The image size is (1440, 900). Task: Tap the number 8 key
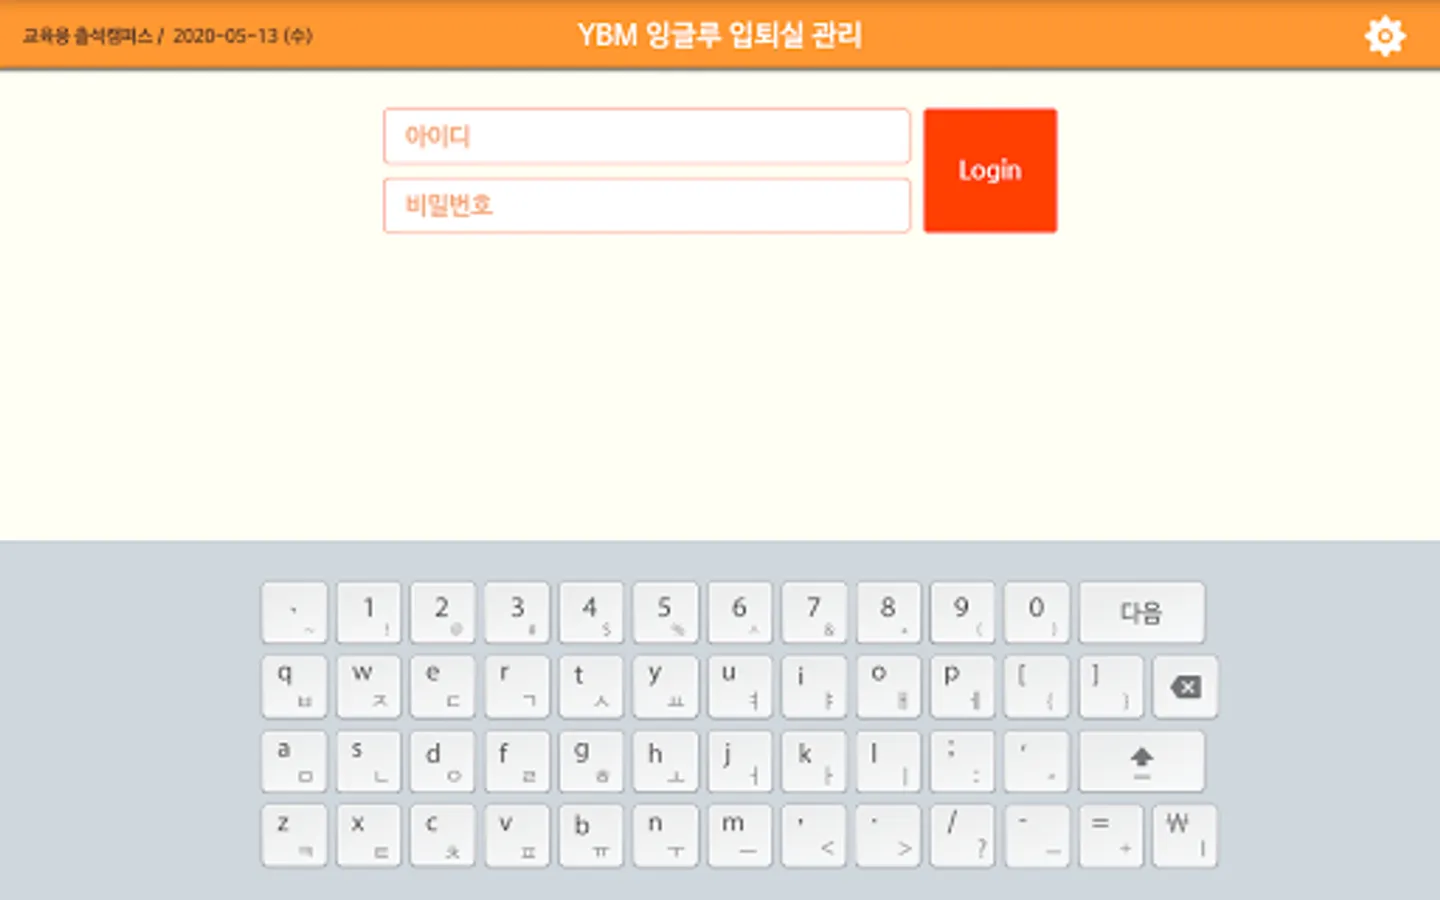[x=888, y=612]
